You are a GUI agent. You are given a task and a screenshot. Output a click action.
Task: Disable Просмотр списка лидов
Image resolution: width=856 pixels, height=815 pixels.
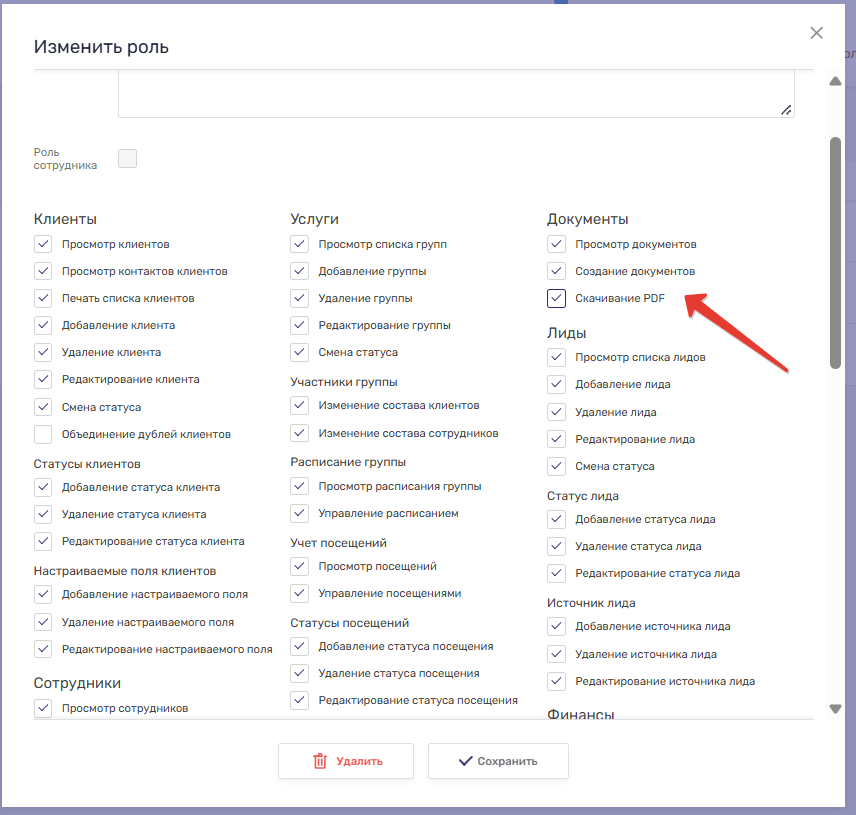pyautogui.click(x=556, y=357)
